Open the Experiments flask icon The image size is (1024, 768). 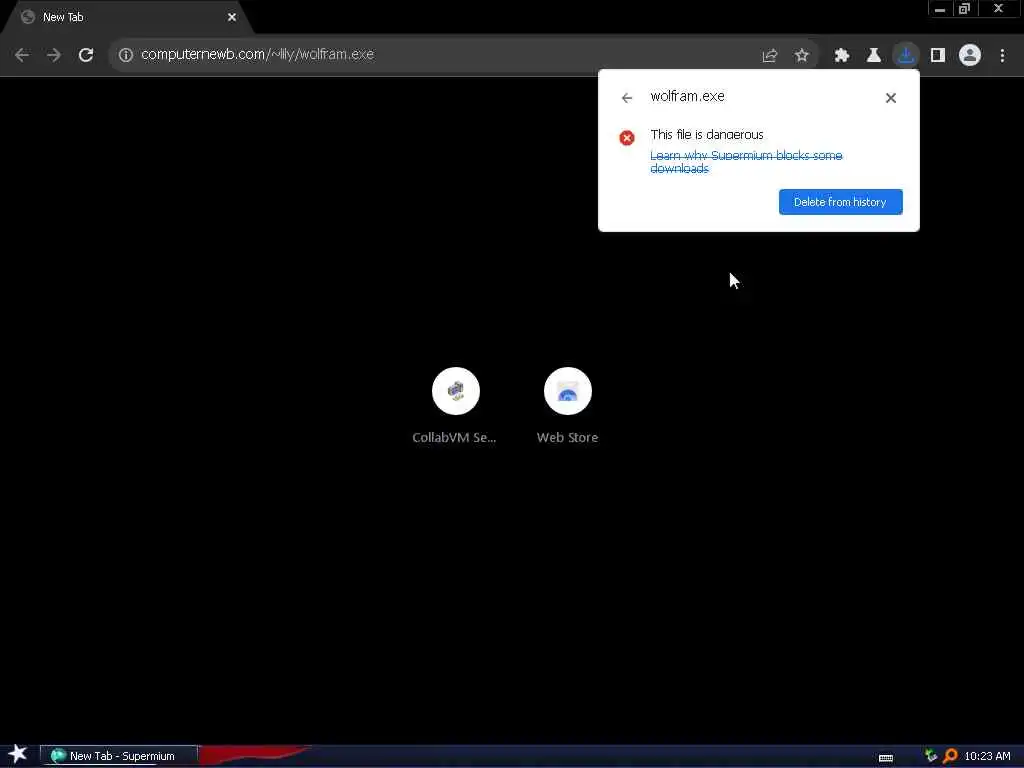point(873,56)
